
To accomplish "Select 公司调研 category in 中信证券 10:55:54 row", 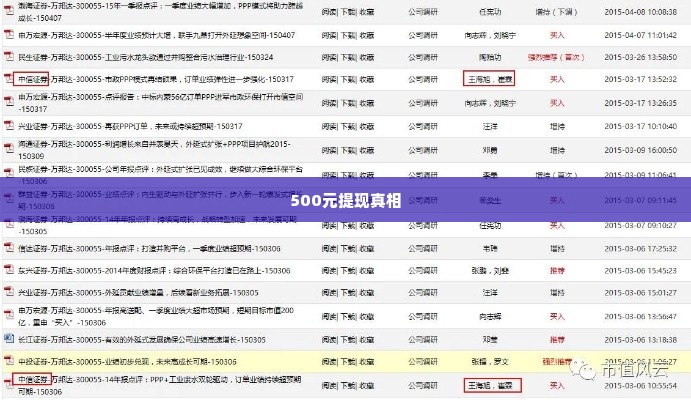I will point(423,385).
